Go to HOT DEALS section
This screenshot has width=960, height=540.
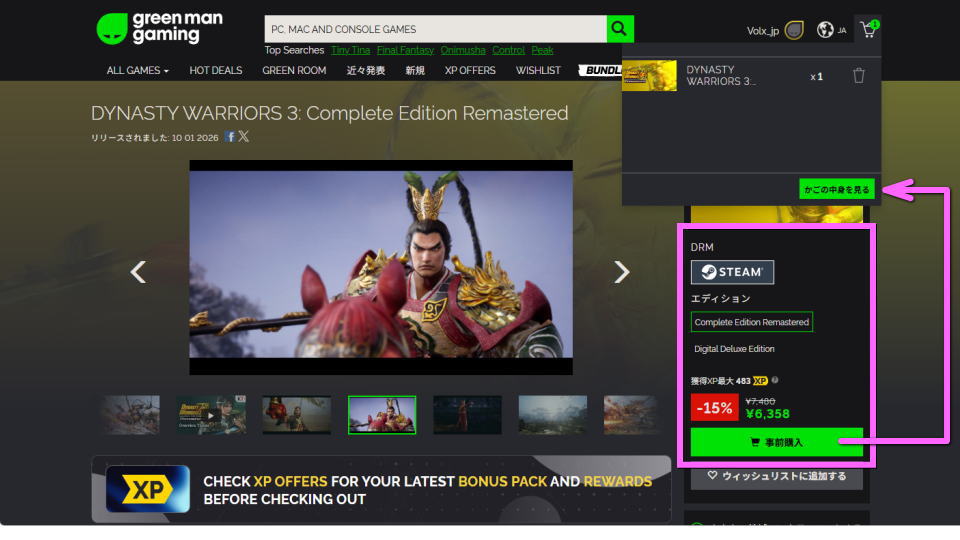click(216, 70)
